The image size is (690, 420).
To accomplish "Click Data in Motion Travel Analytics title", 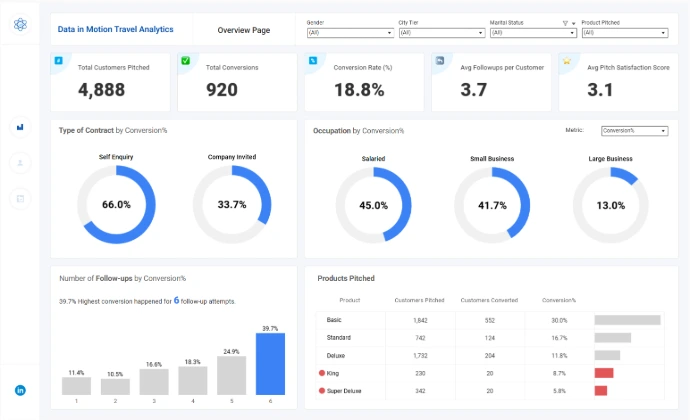I will [x=115, y=30].
